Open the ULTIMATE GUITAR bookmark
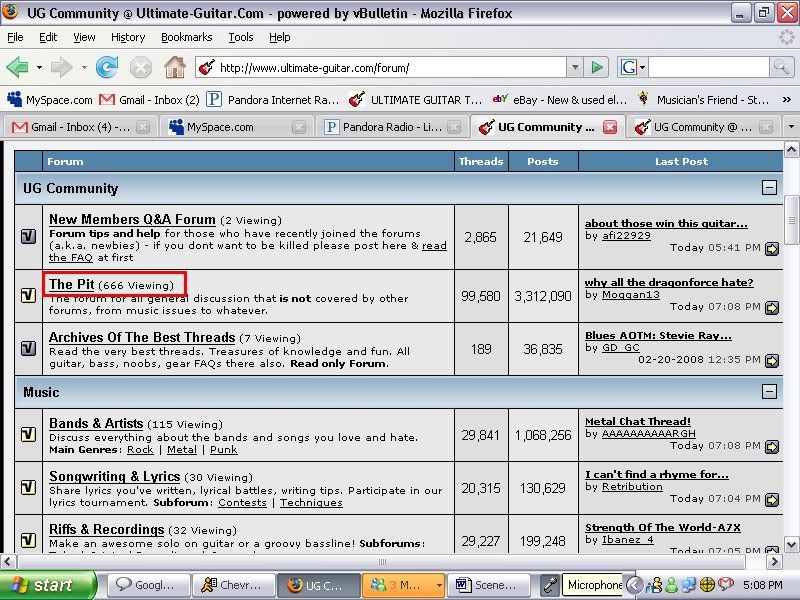The height and width of the screenshot is (600, 800). coord(415,99)
